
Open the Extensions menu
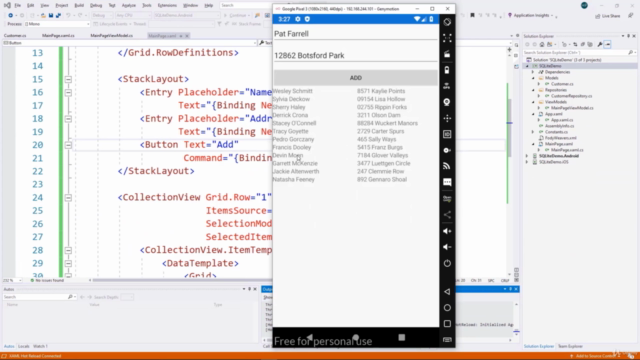point(167,5)
